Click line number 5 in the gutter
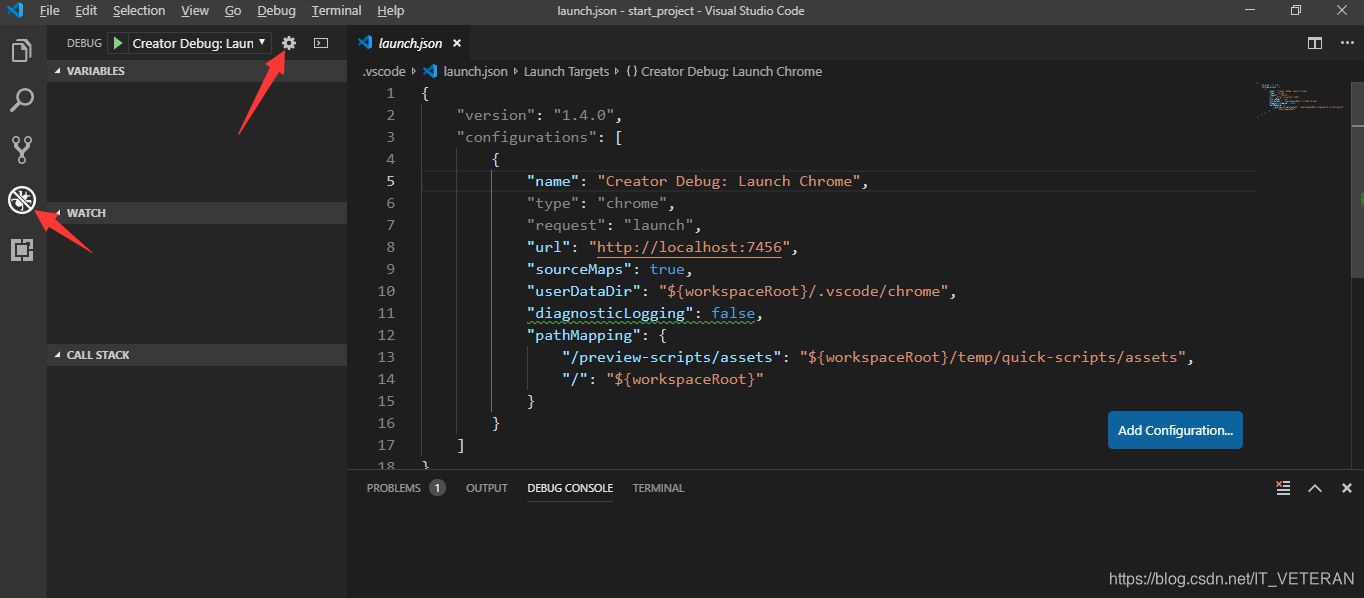The image size is (1364, 598). (x=390, y=181)
